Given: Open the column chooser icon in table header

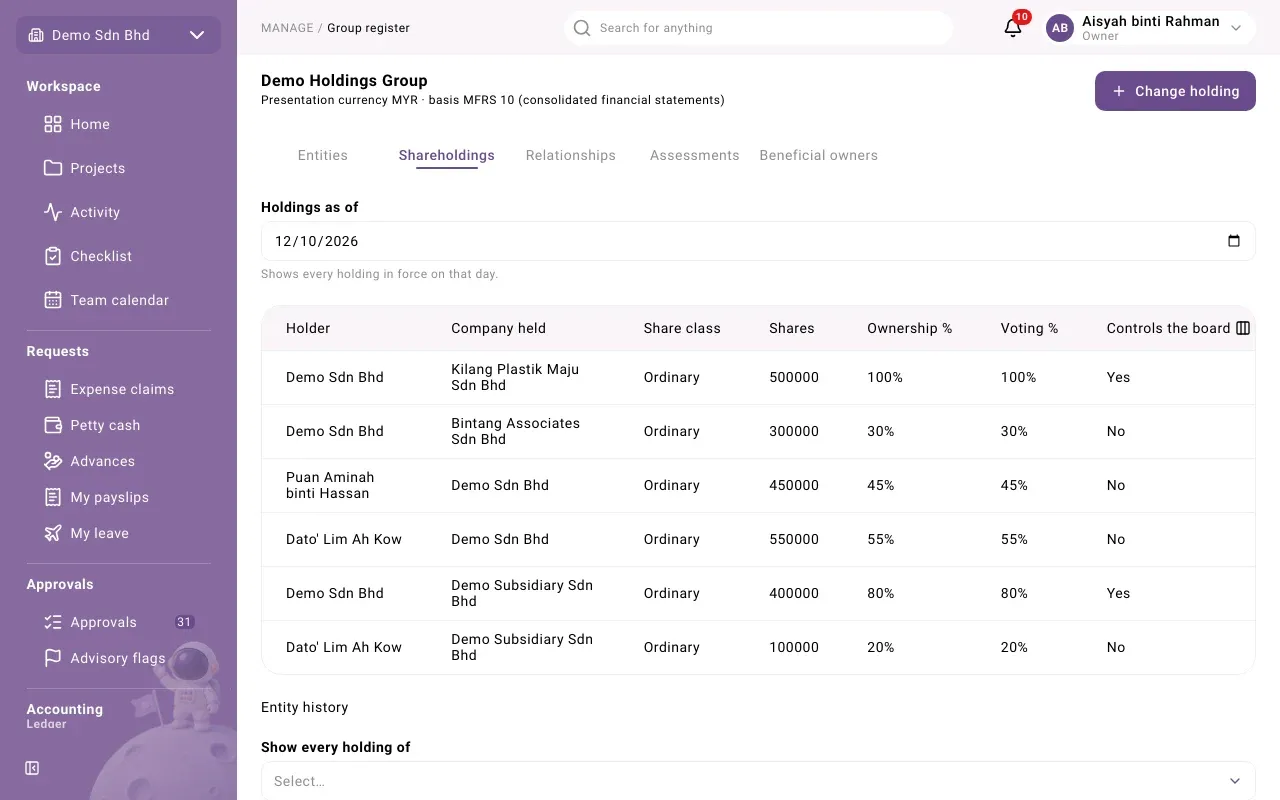Looking at the screenshot, I should pyautogui.click(x=1243, y=328).
